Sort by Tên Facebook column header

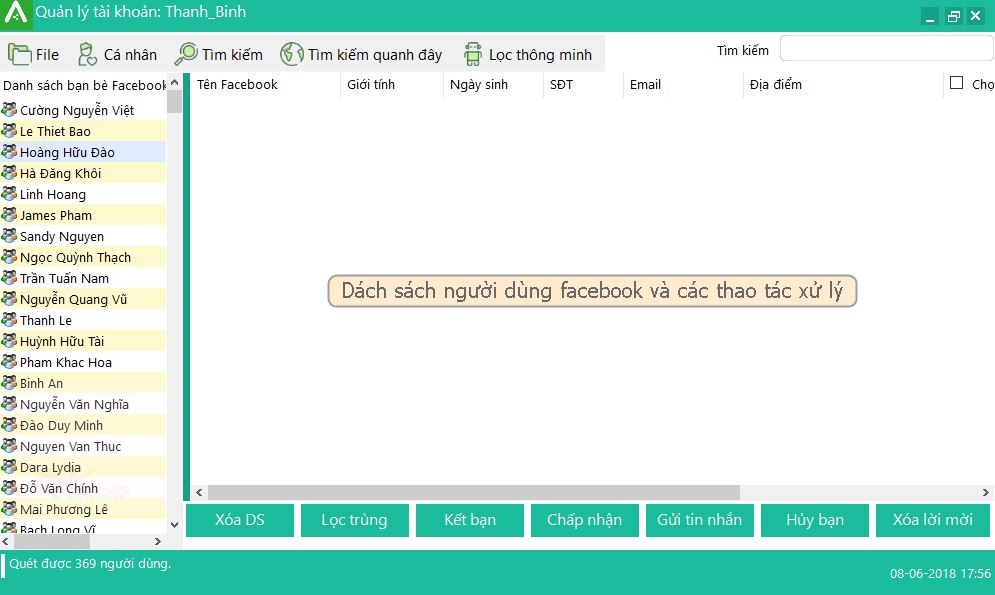tap(265, 84)
